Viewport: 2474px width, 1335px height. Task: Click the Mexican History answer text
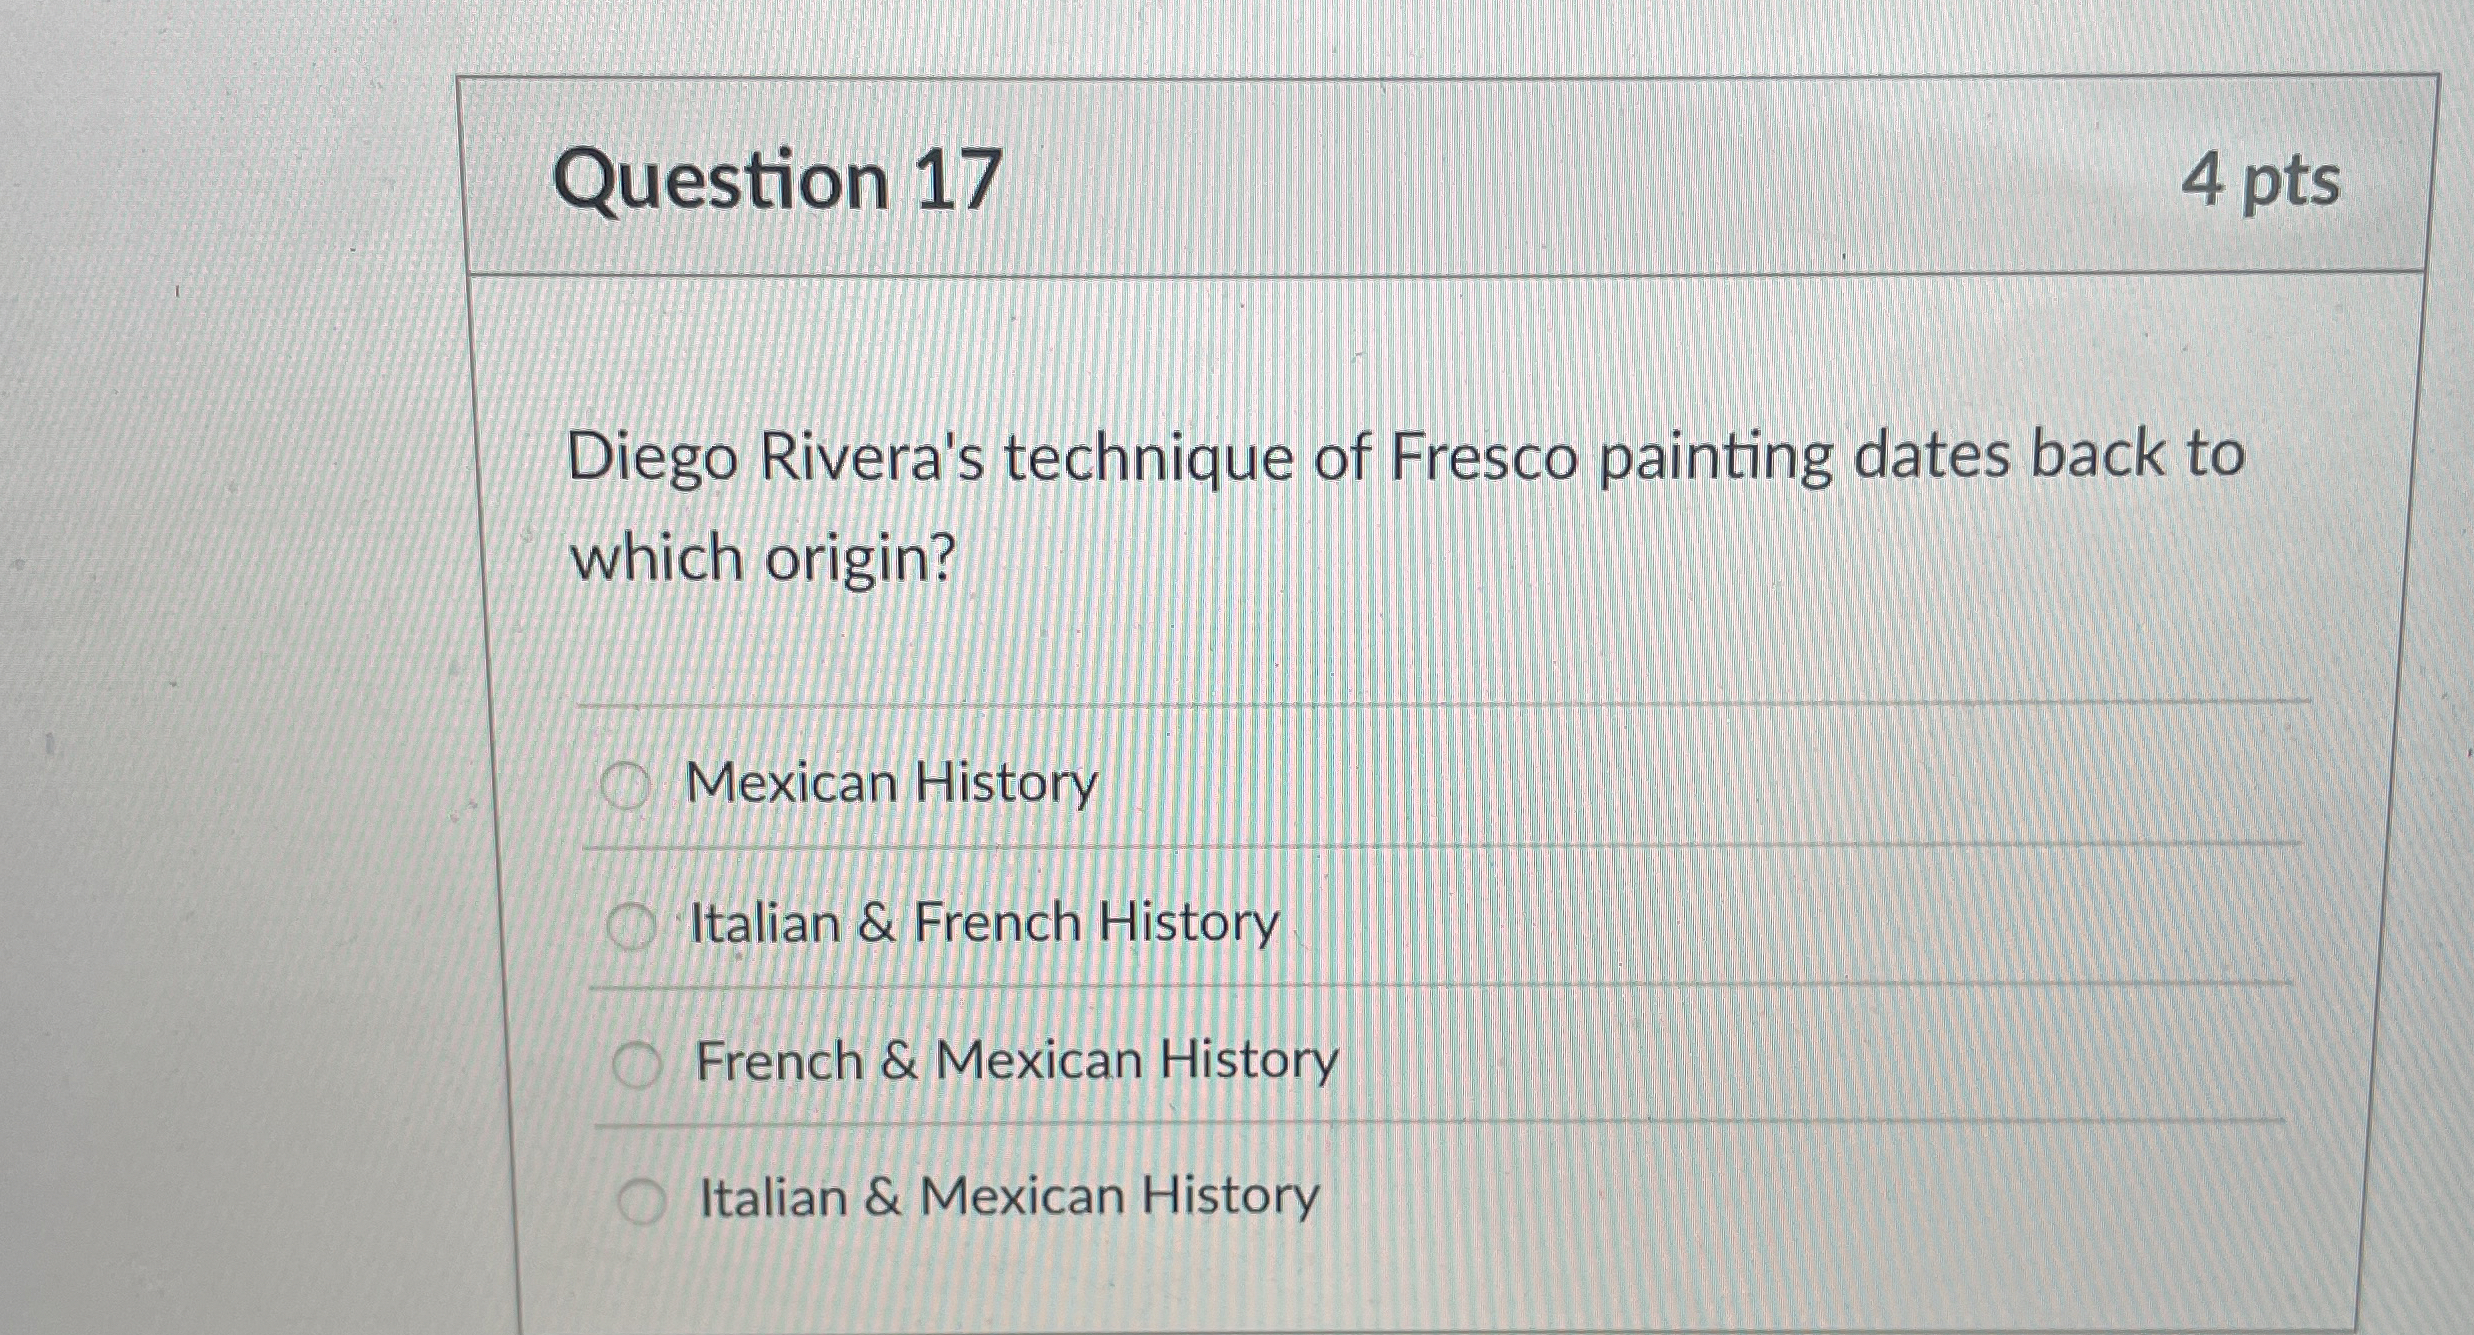(893, 785)
